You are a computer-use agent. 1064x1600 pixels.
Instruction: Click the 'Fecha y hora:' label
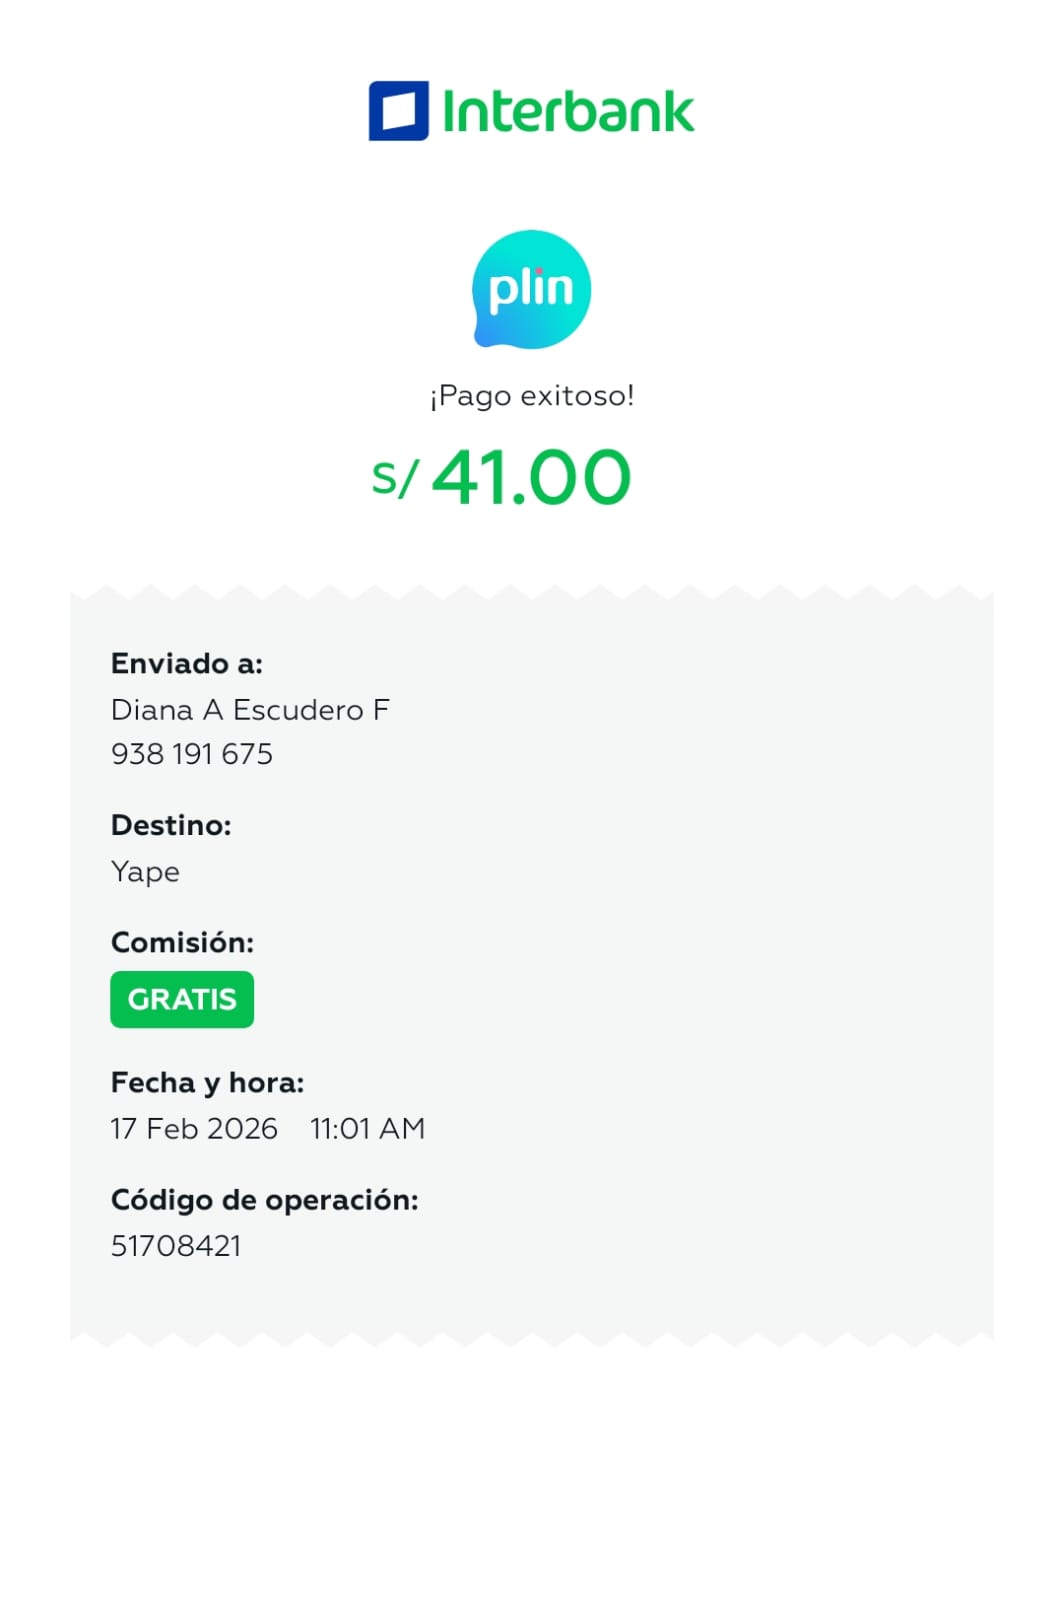(207, 1082)
